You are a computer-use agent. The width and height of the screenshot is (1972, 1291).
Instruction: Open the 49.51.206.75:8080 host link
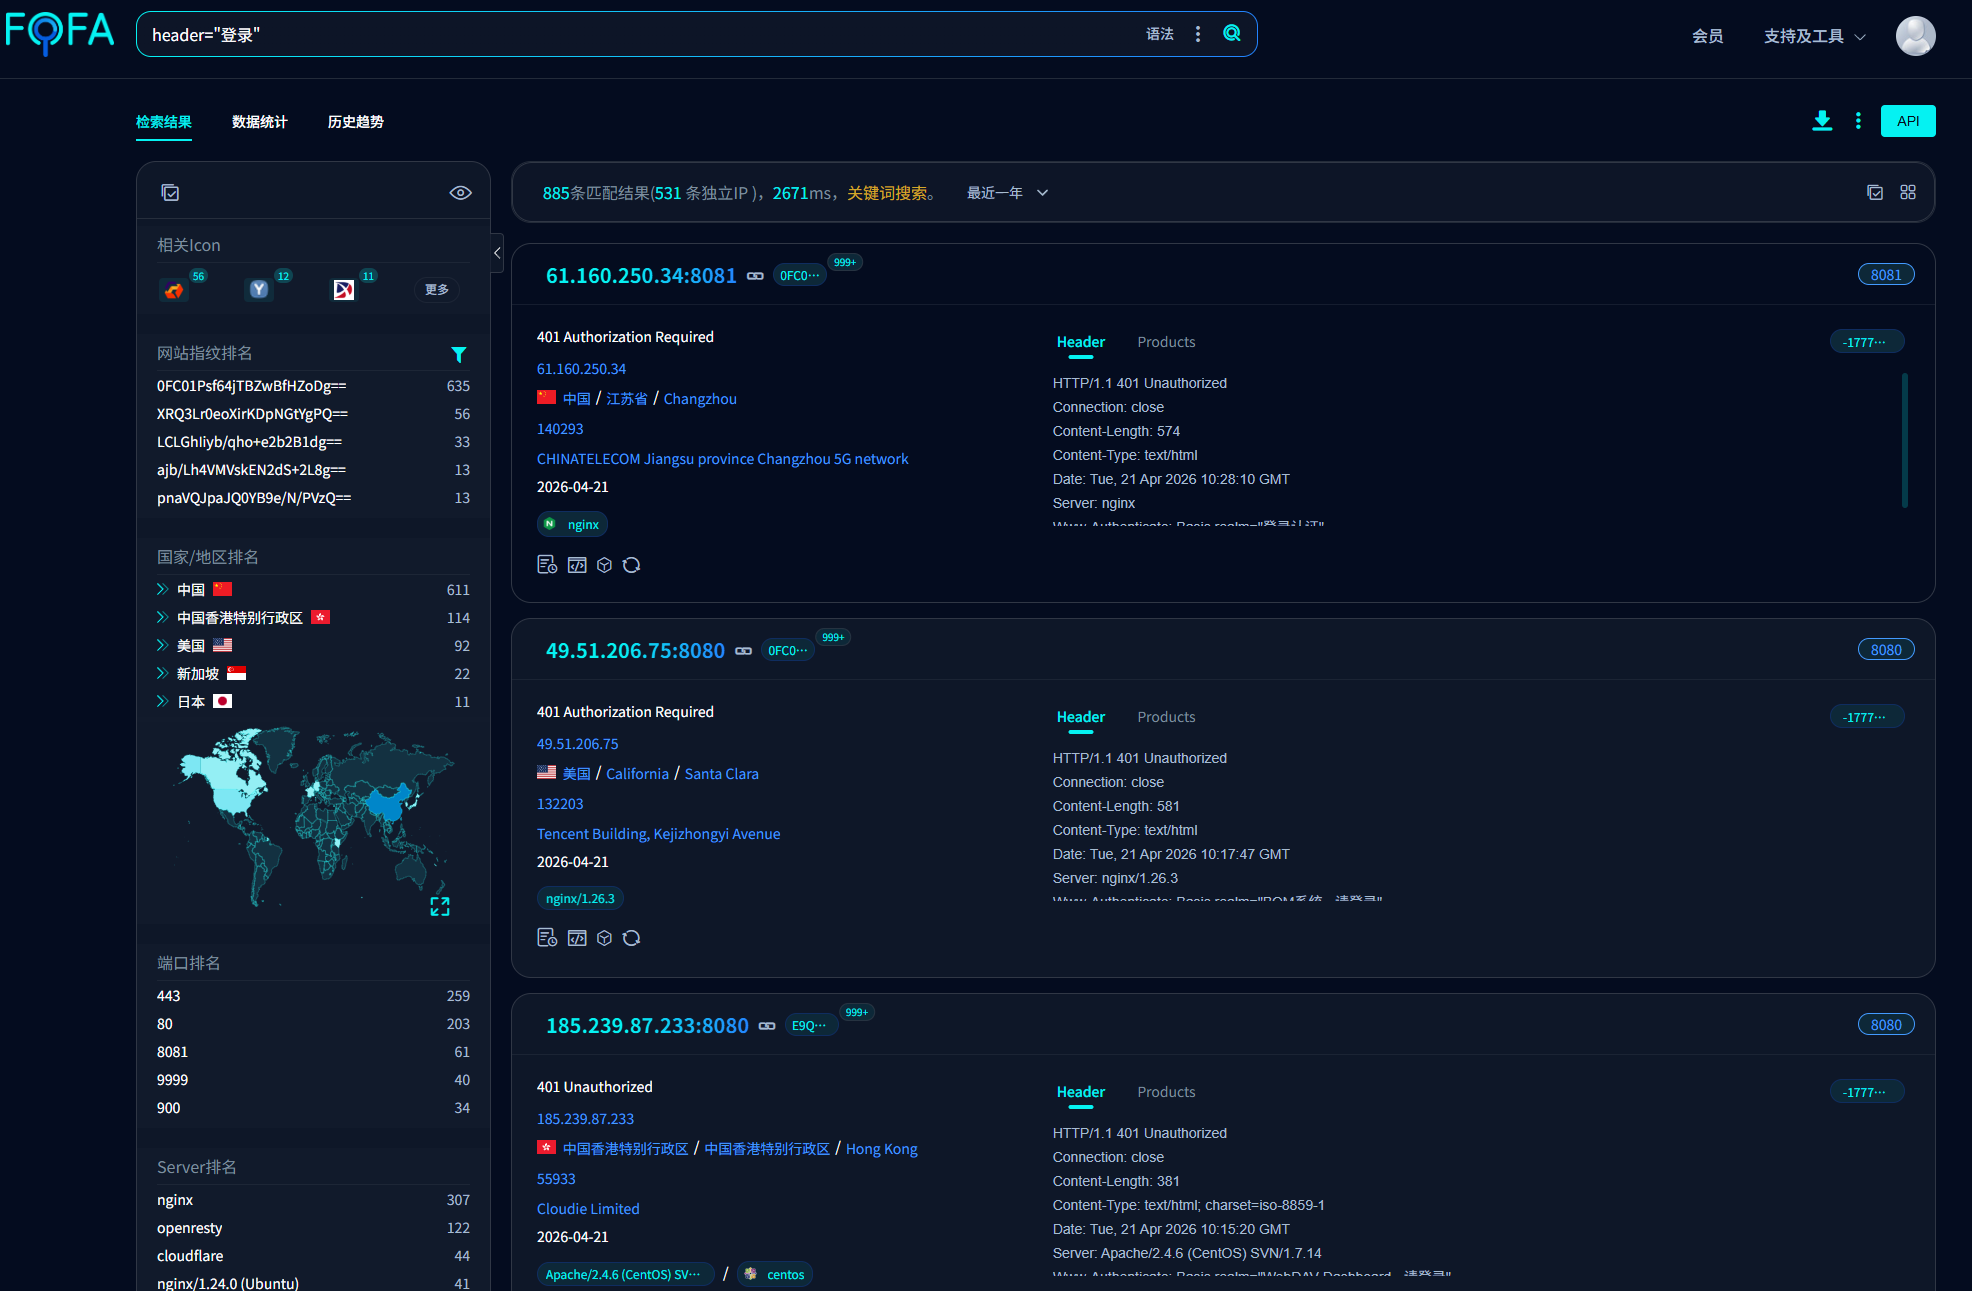(x=635, y=651)
